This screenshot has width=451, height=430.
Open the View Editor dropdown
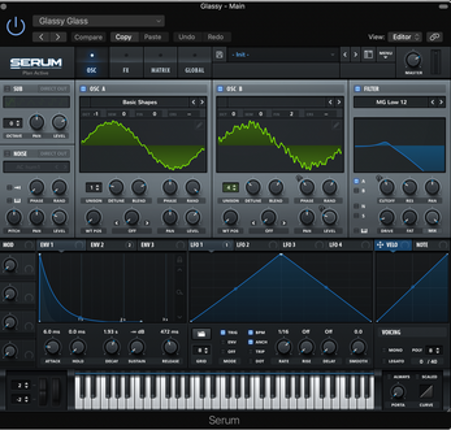click(x=405, y=37)
